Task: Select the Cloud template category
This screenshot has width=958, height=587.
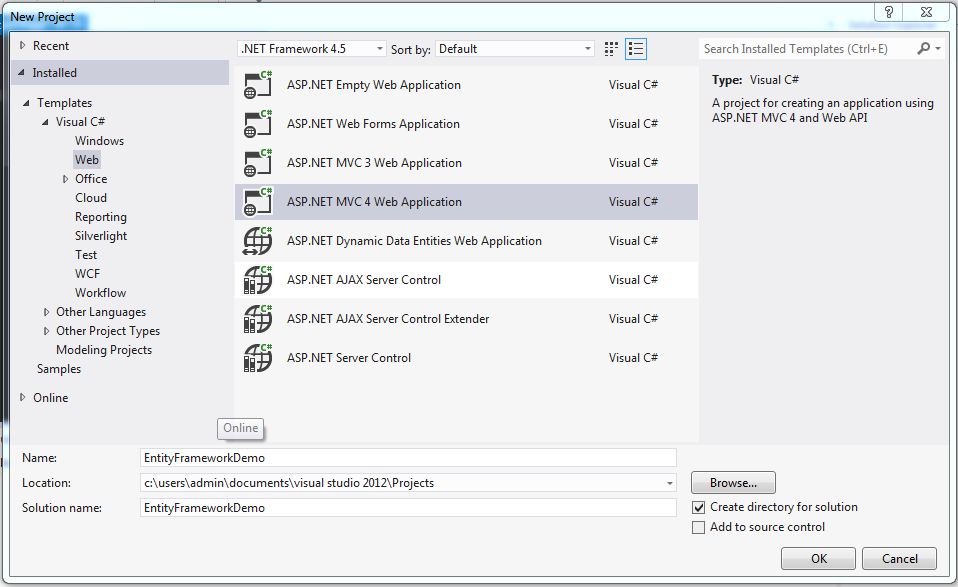Action: [x=91, y=198]
